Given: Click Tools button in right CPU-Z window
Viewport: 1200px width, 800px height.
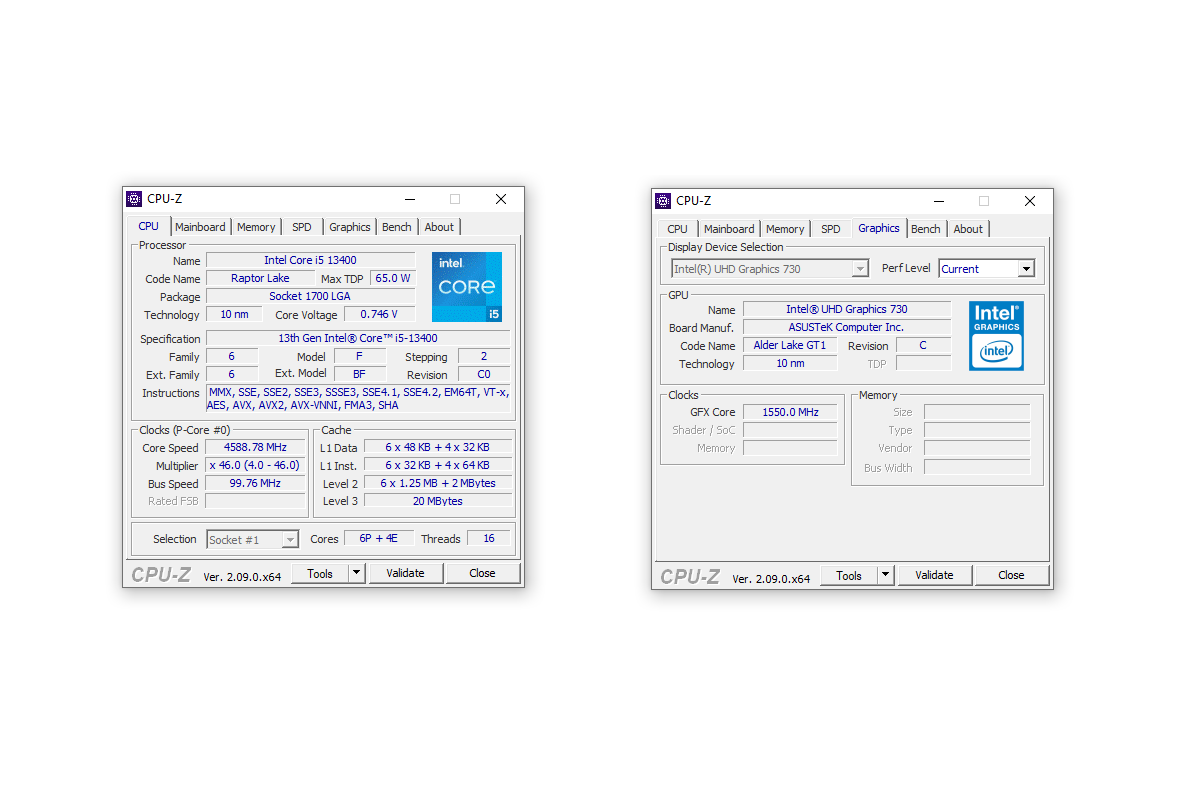Looking at the screenshot, I should 849,575.
